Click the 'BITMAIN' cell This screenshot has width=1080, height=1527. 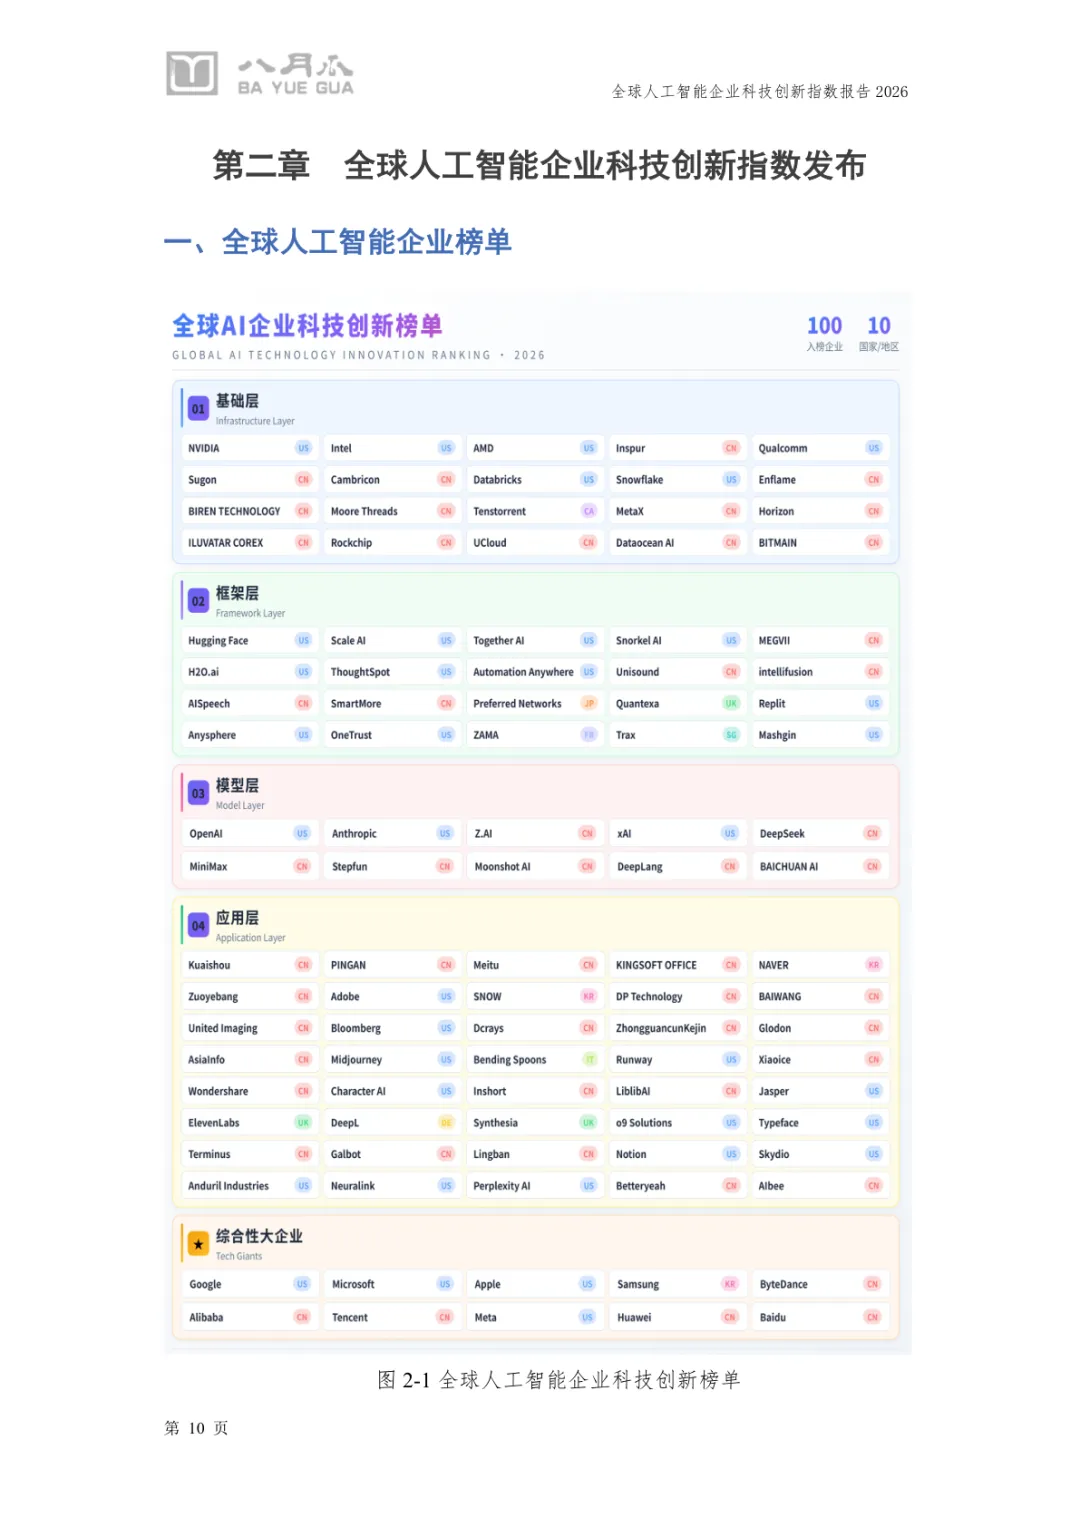click(x=819, y=543)
